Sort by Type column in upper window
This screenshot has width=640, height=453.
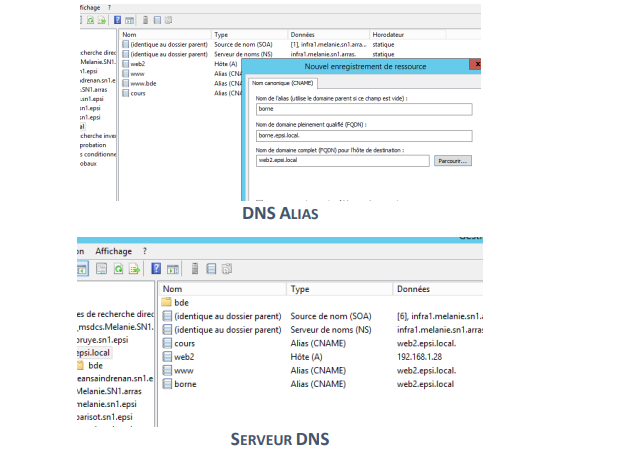[249, 35]
